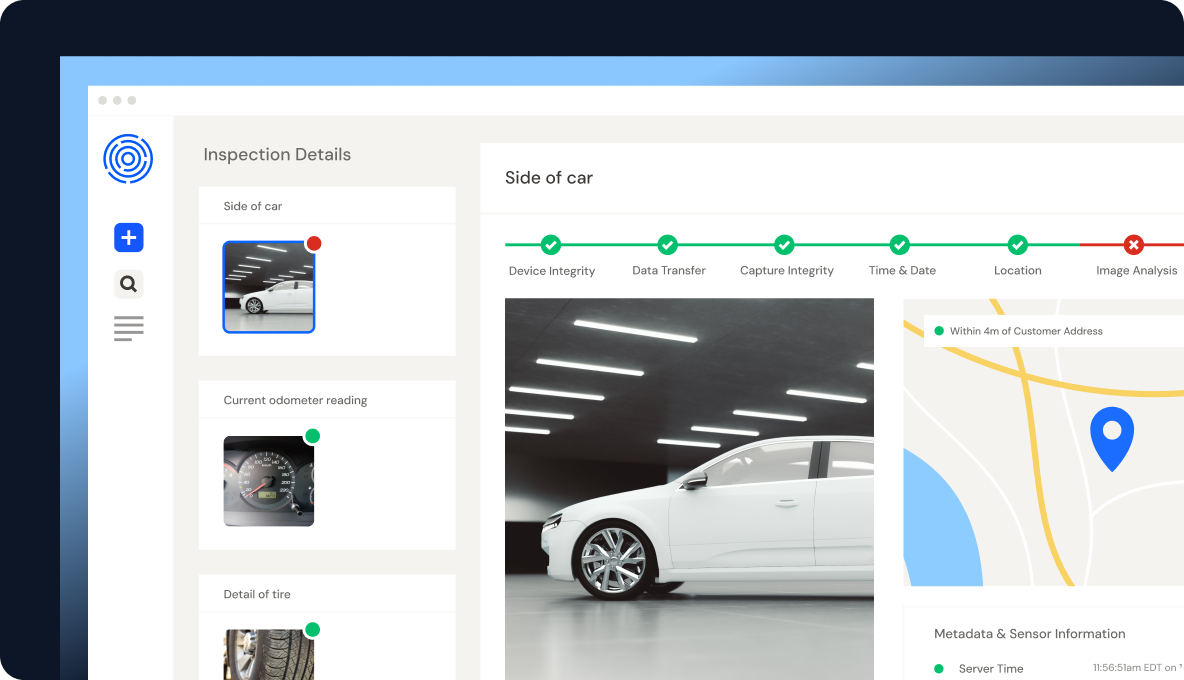
Task: Click the Capture Integrity step label
Action: coord(787,271)
